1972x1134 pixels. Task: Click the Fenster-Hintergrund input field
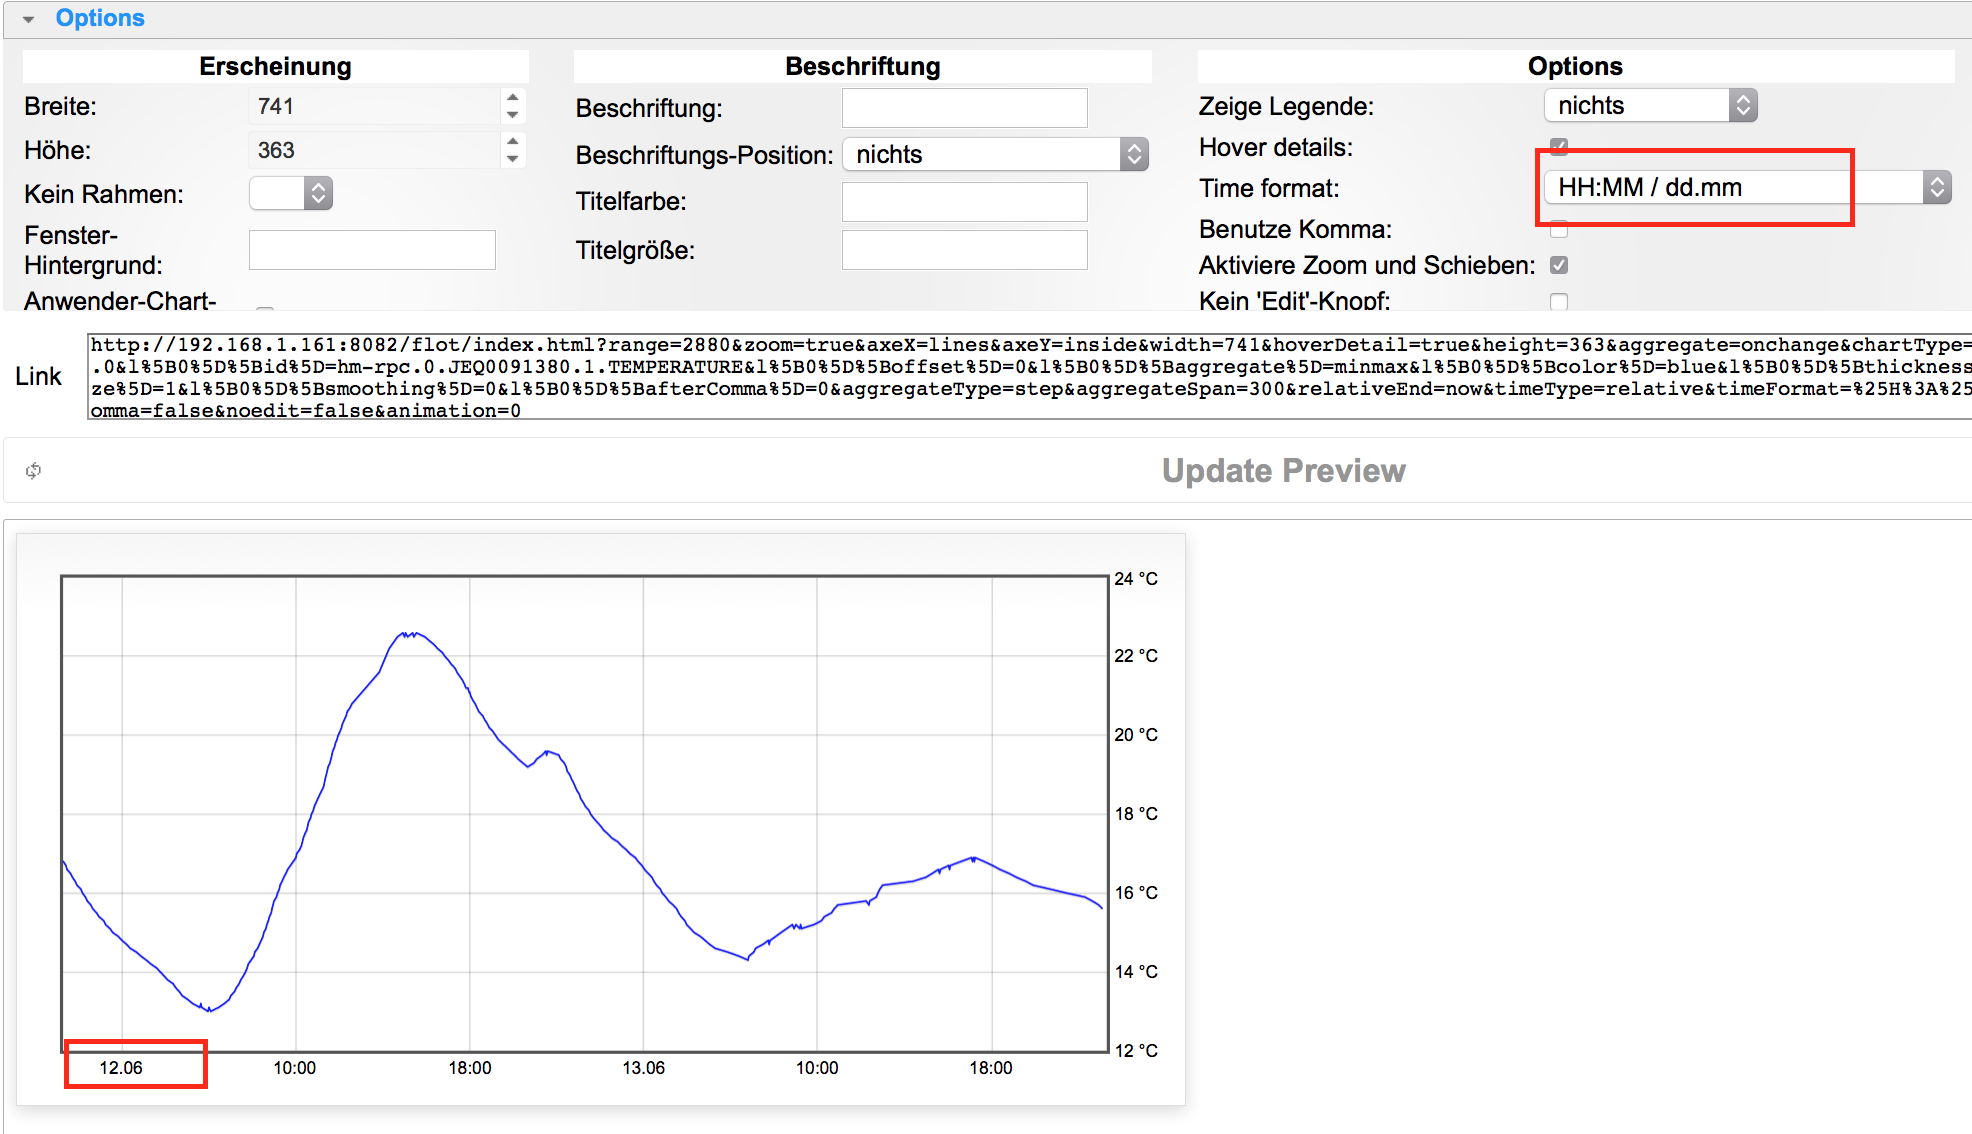[x=372, y=250]
